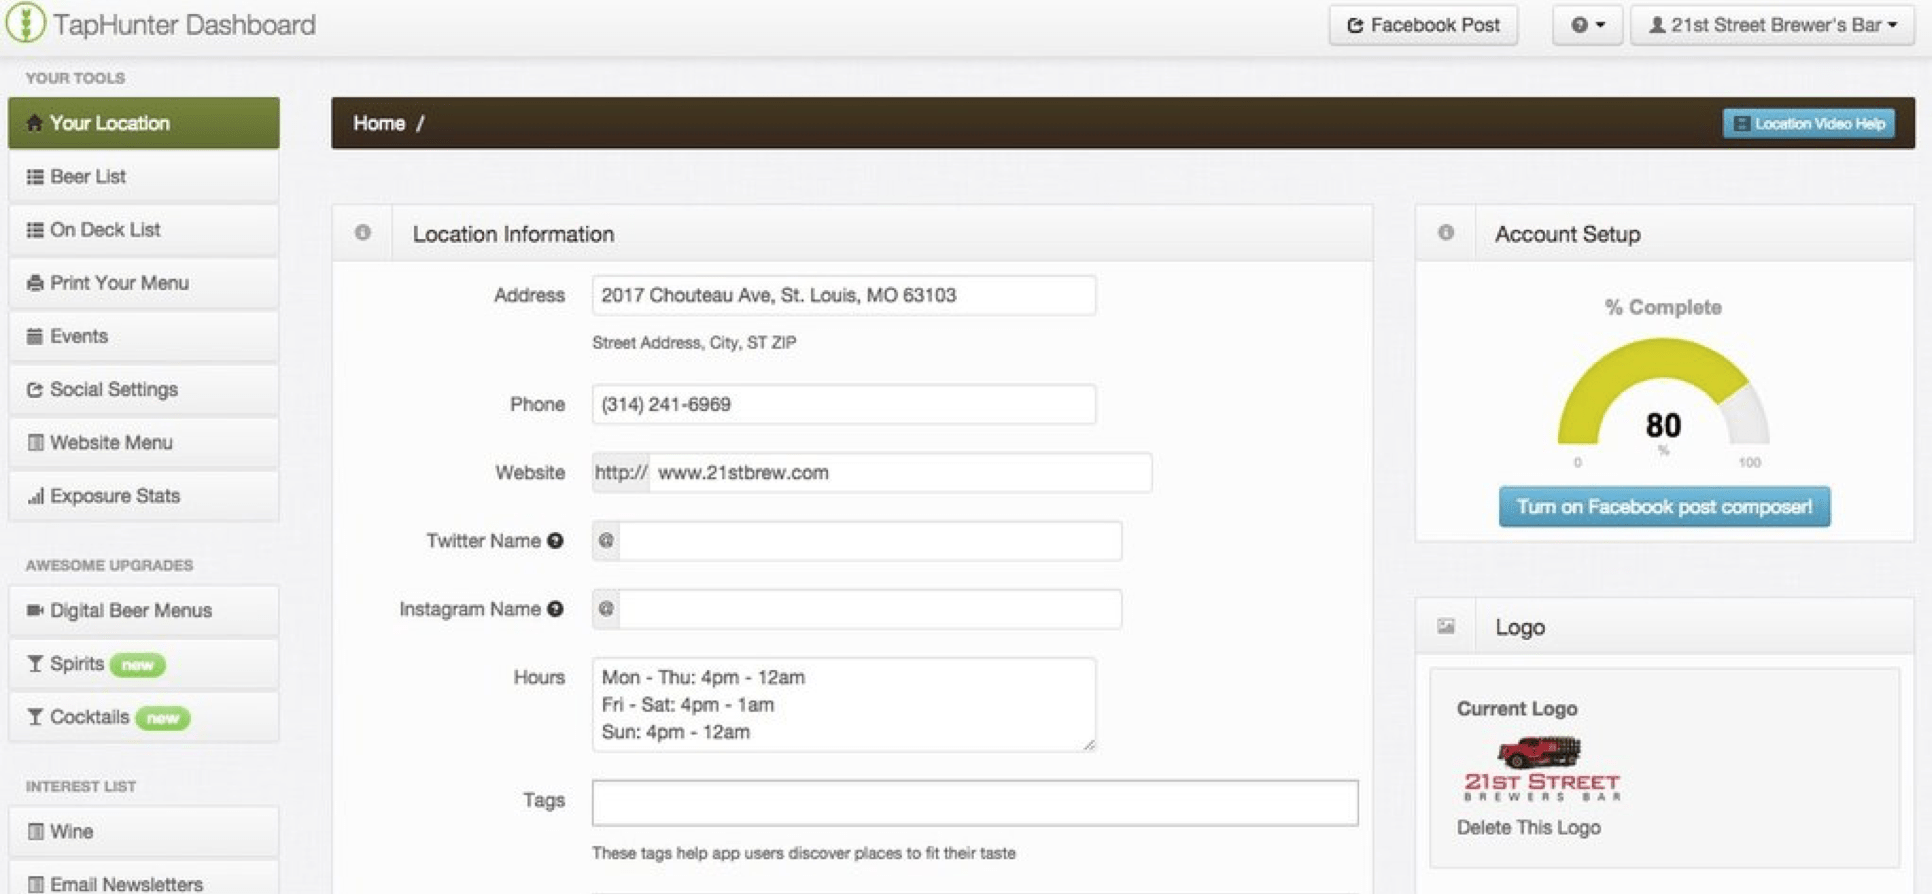Open the Beer List sidebar item

[144, 176]
